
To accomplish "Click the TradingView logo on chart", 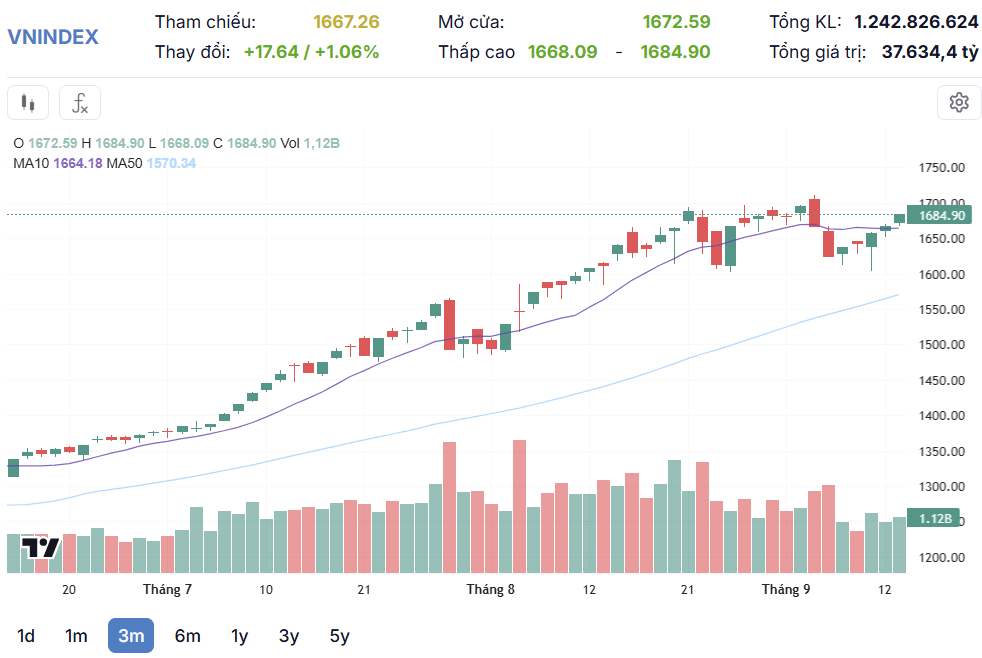I will point(41,548).
